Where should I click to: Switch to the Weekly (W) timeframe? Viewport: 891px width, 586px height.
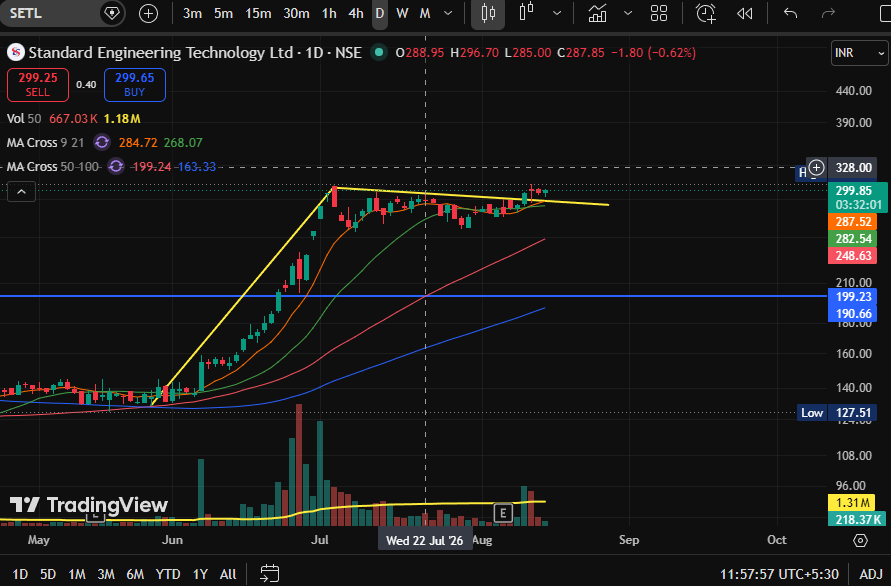pyautogui.click(x=402, y=13)
